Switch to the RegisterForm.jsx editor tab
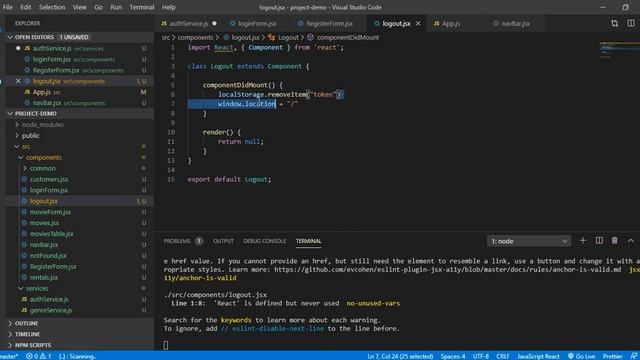This screenshot has width=640, height=360. pos(329,23)
